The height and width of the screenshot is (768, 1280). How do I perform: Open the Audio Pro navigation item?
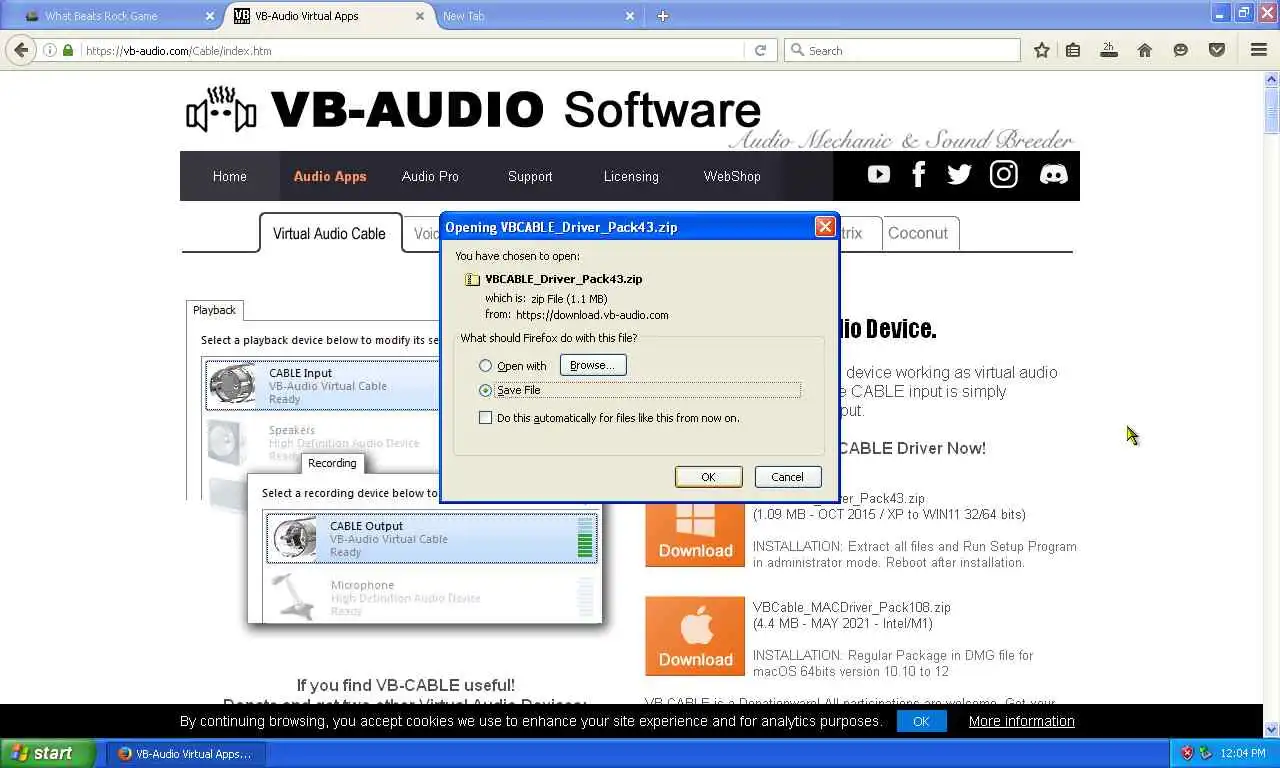click(x=430, y=176)
